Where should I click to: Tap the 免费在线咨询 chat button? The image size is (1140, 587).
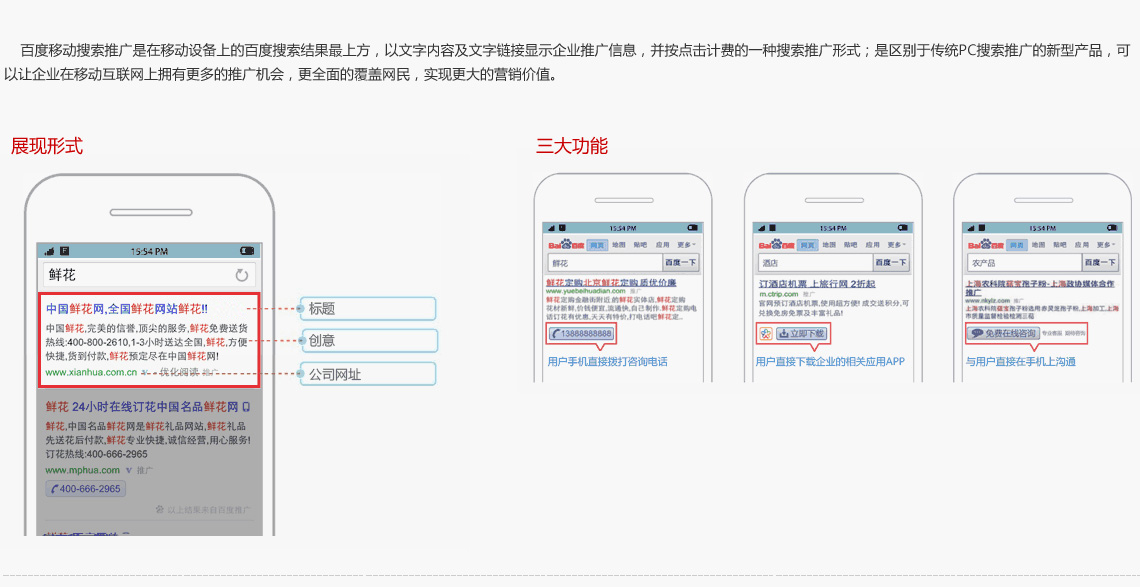point(1003,333)
